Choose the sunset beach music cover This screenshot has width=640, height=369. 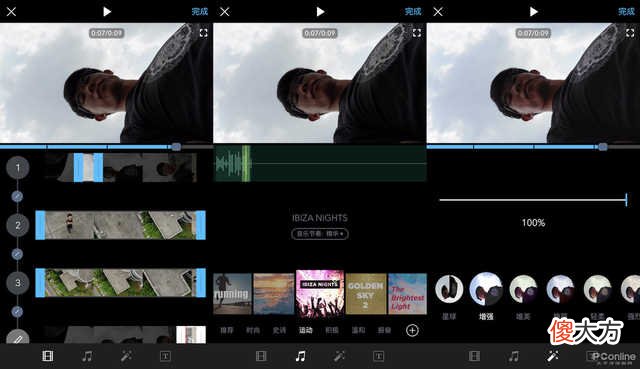click(273, 294)
